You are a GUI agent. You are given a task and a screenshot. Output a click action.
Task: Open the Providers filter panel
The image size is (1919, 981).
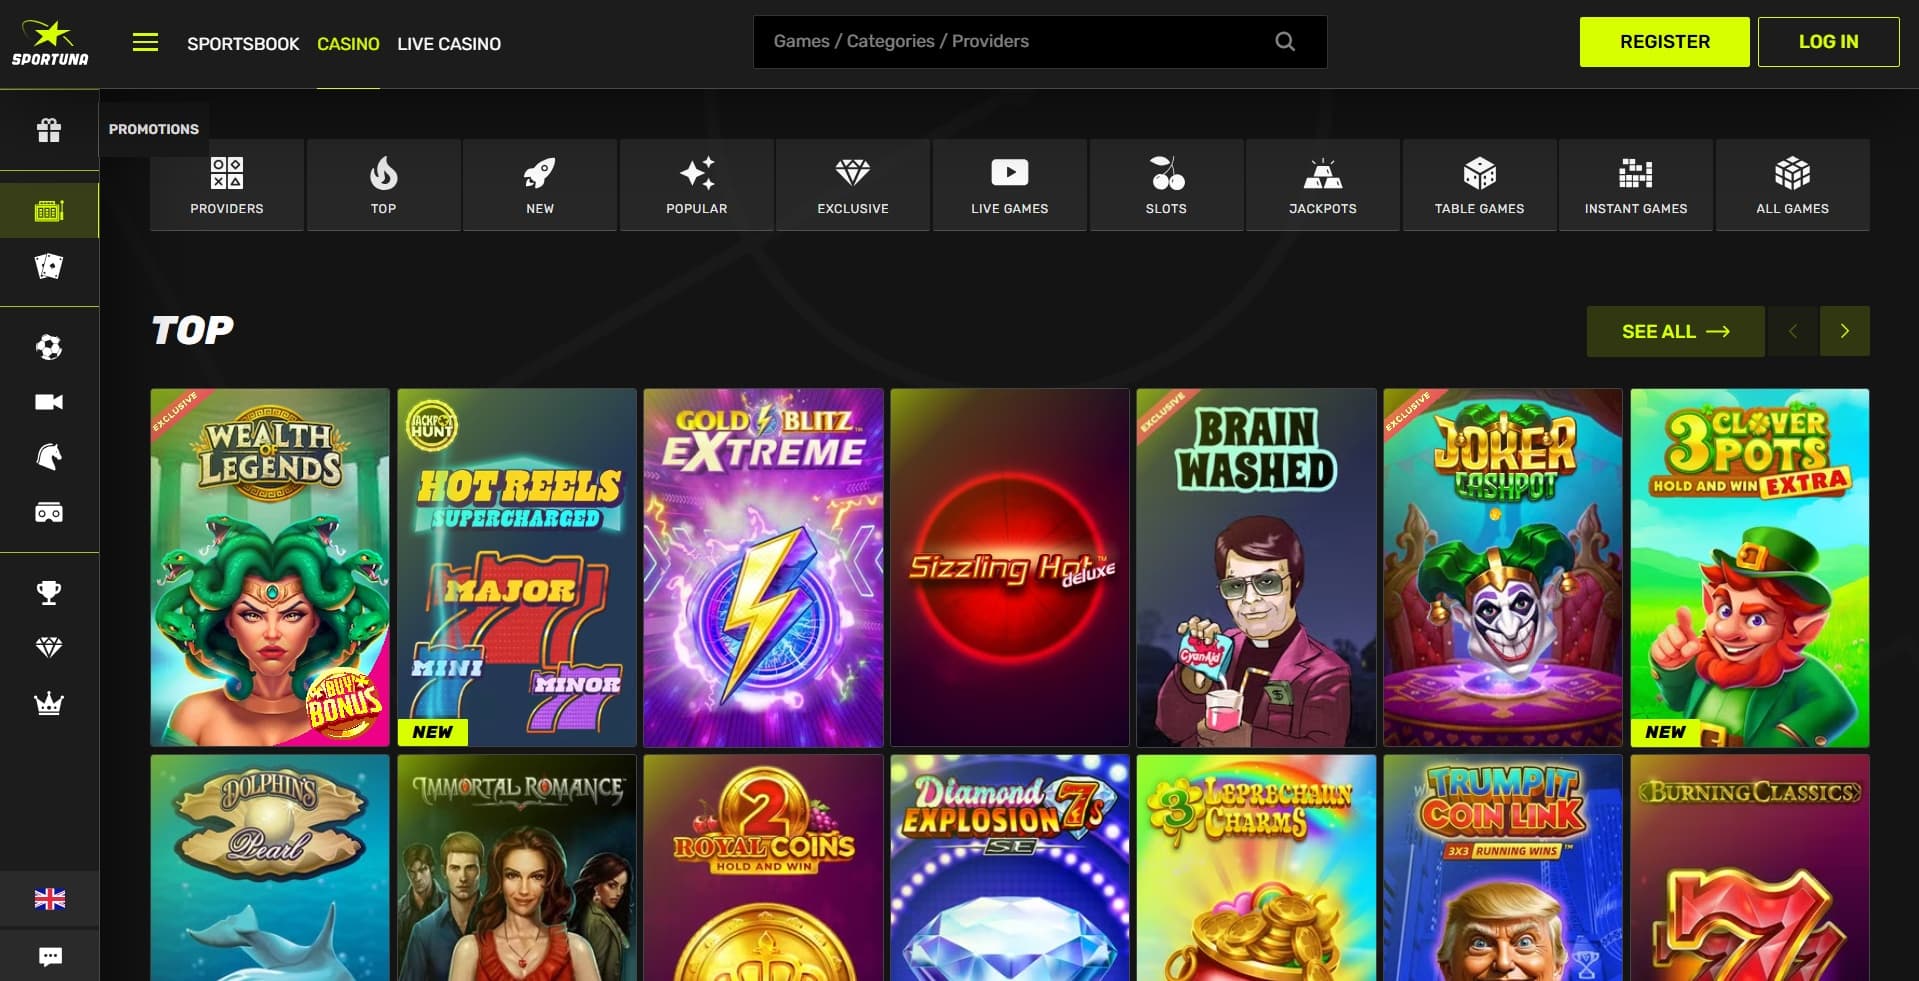[x=226, y=185]
